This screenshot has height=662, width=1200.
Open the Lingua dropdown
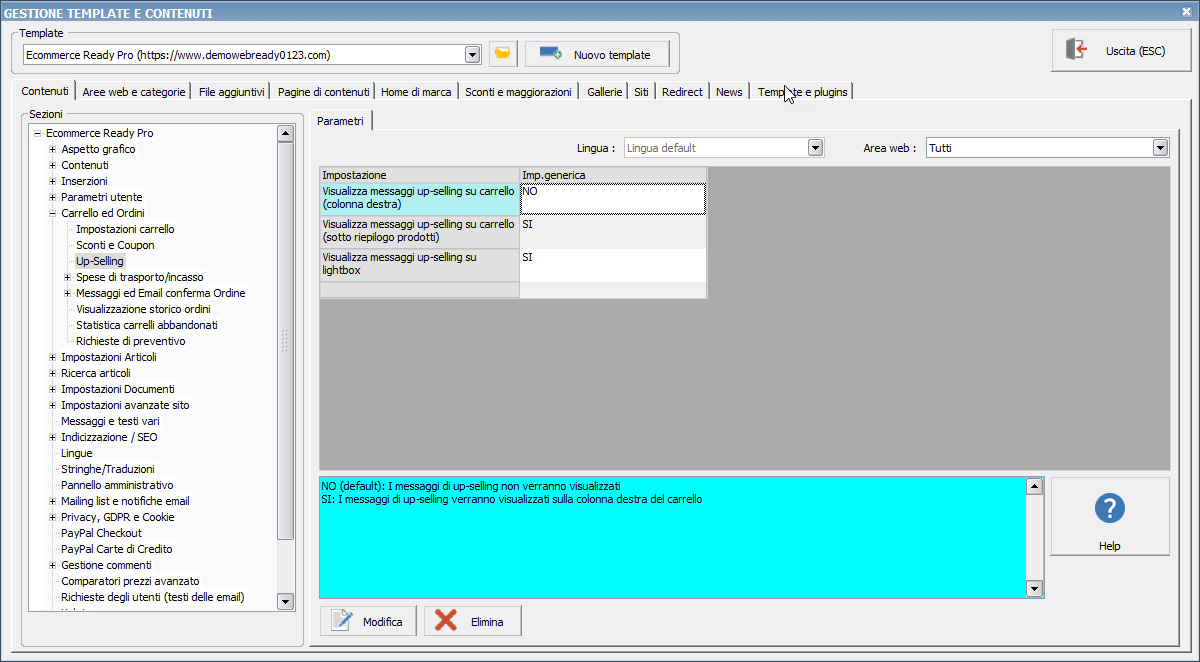tap(815, 148)
